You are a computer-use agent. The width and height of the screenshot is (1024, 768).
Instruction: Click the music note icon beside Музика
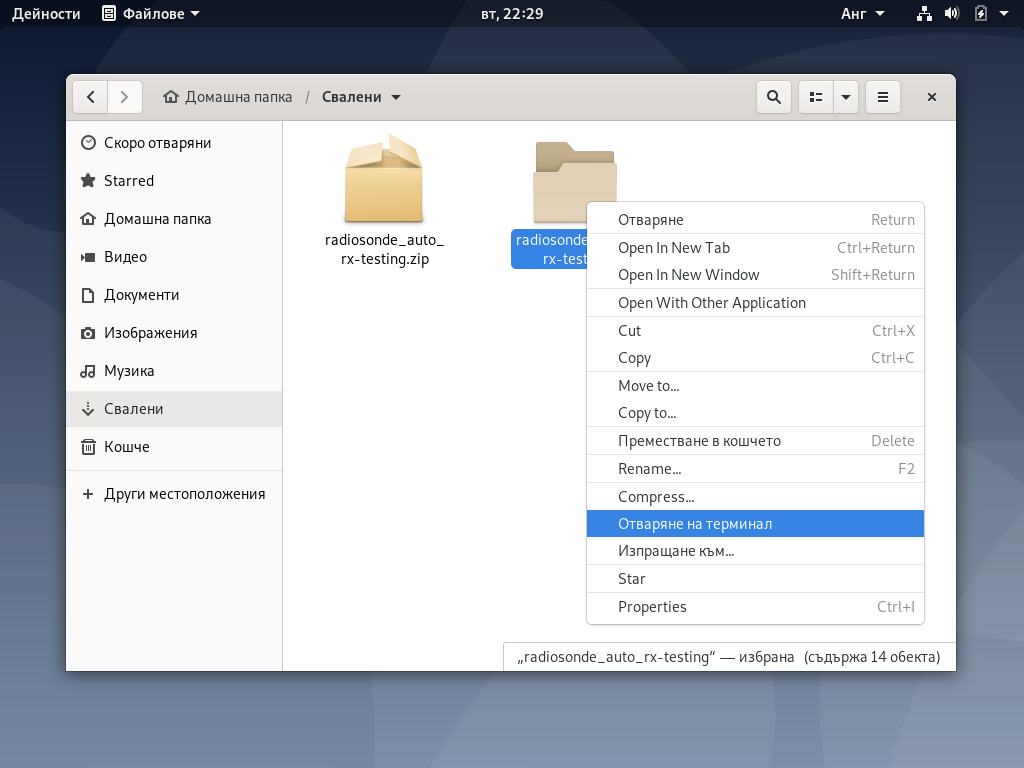(x=88, y=371)
